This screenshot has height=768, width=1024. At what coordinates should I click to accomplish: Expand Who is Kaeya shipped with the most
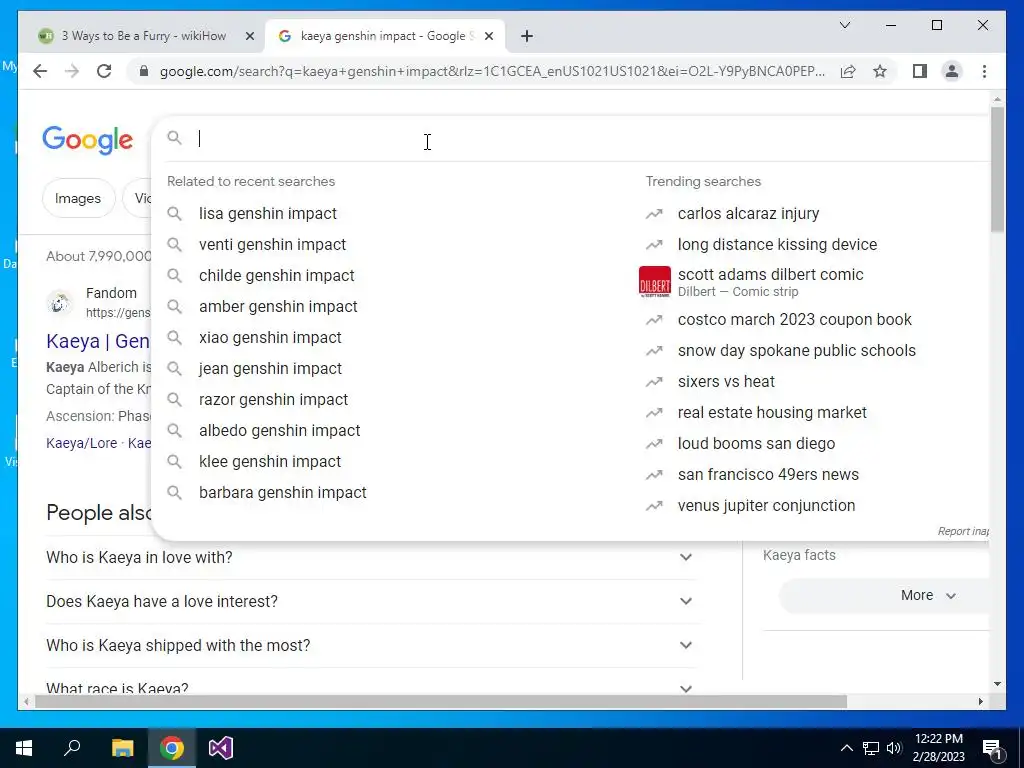(x=370, y=645)
